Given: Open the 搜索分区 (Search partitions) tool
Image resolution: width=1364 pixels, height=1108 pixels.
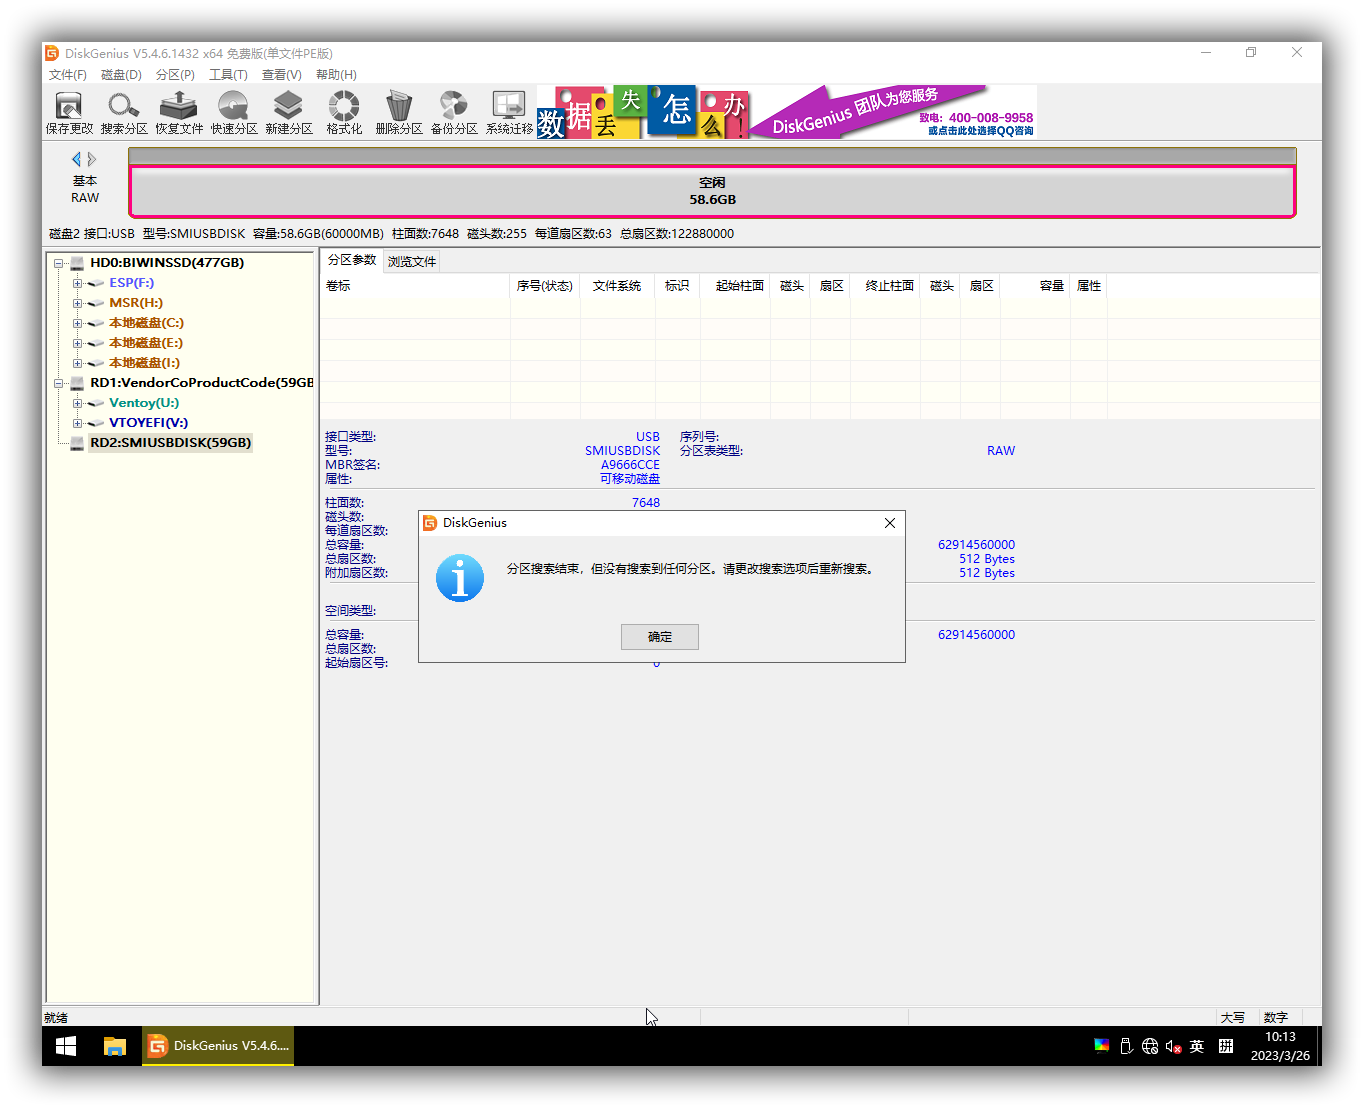Looking at the screenshot, I should pyautogui.click(x=124, y=113).
